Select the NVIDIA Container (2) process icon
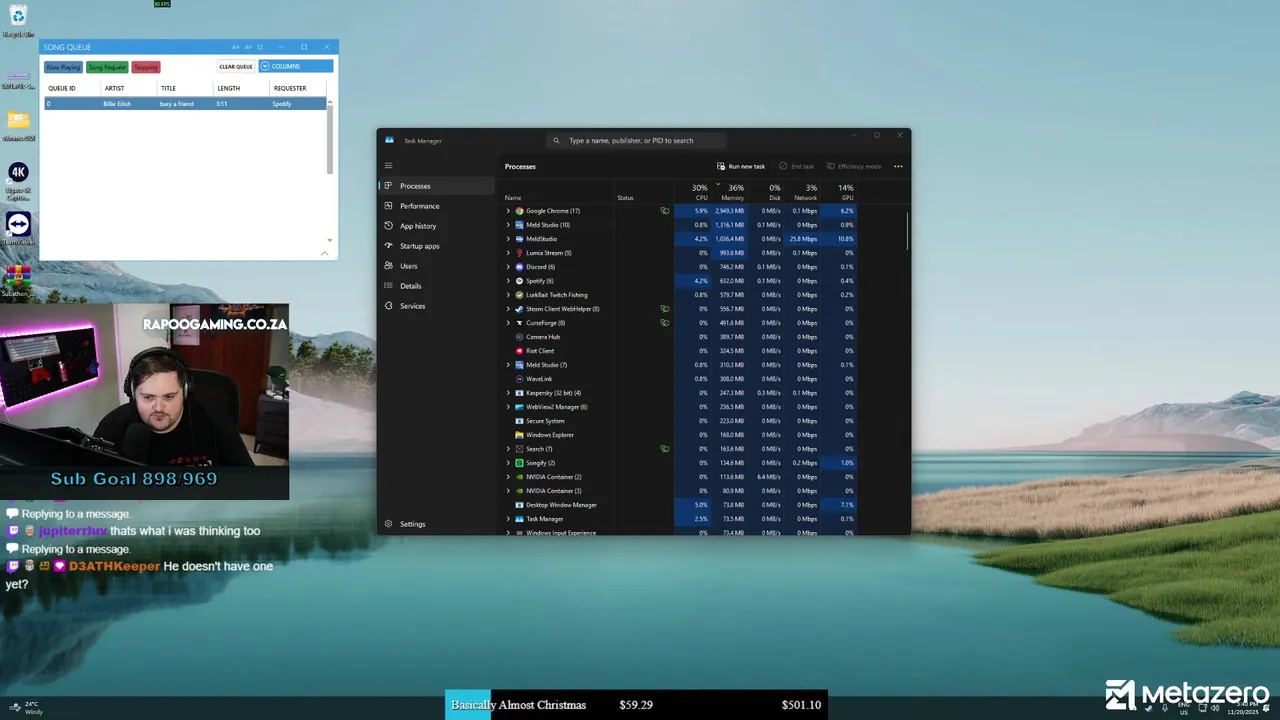This screenshot has height=720, width=1280. [x=519, y=477]
